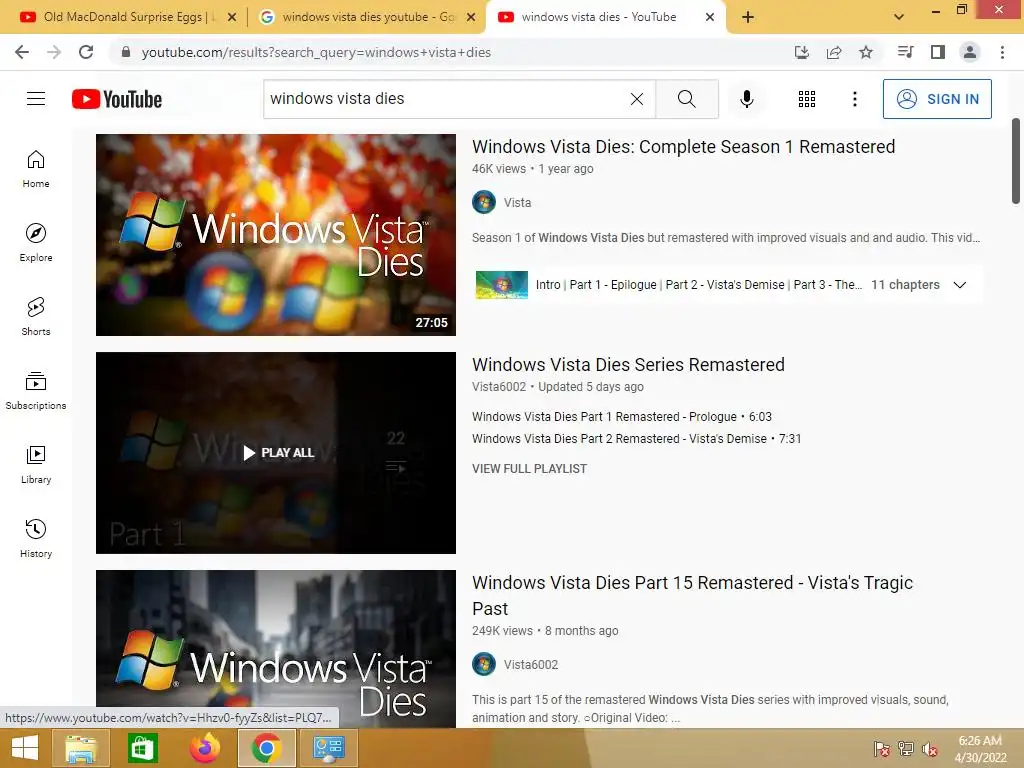Play Part 2 Remastered - Vista's Demise entry
This screenshot has height=768, width=1024.
pos(636,439)
